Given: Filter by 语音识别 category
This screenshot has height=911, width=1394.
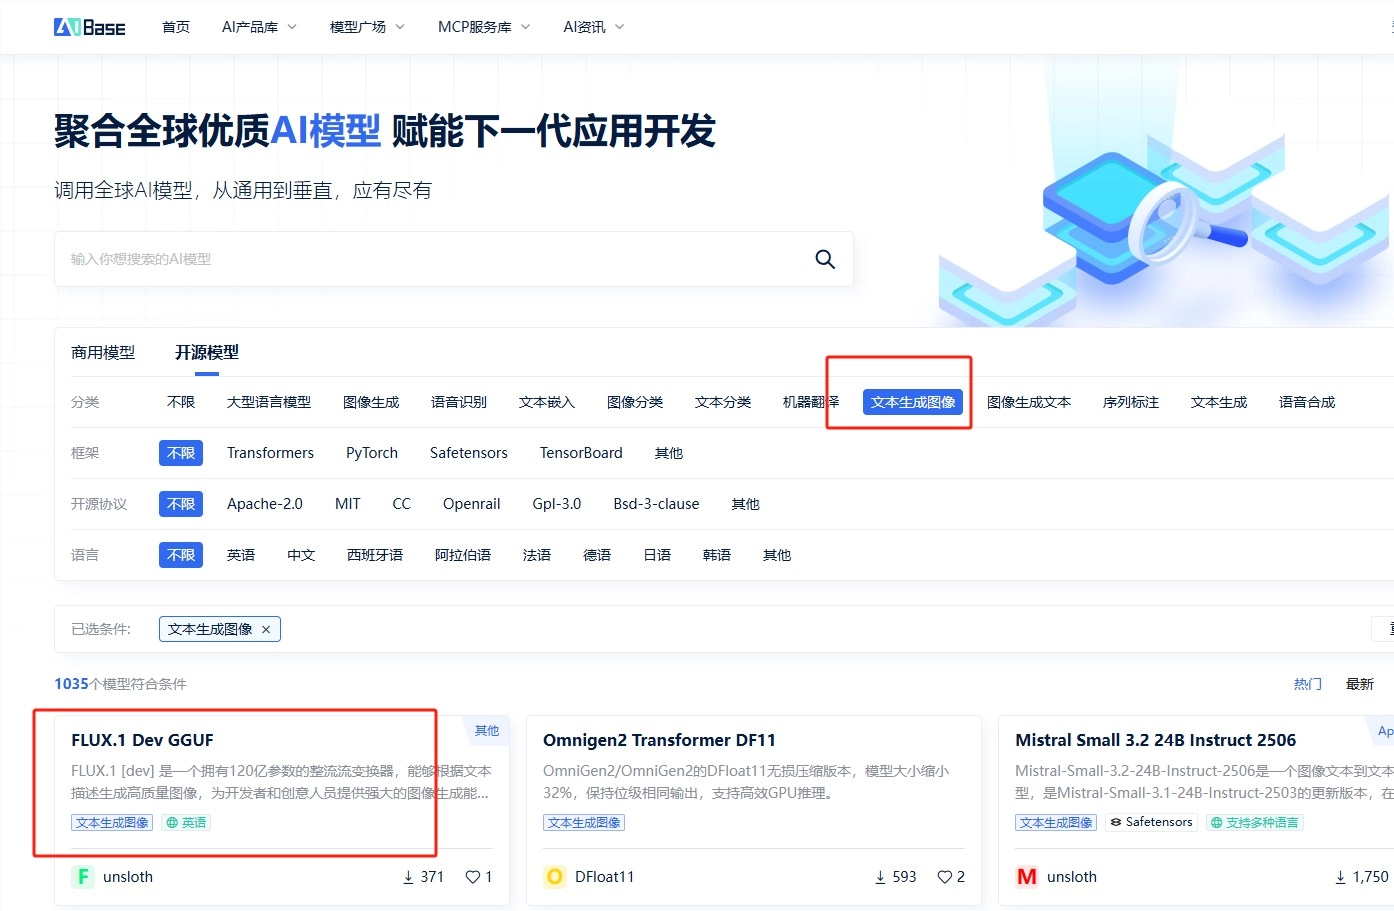Looking at the screenshot, I should (459, 402).
